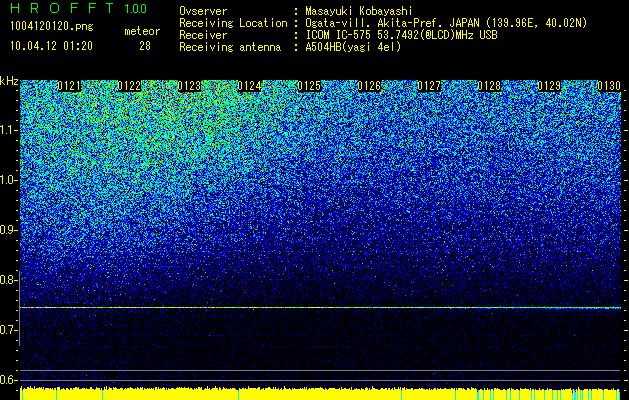Click the yellow signal level strip at bottom

320,394
